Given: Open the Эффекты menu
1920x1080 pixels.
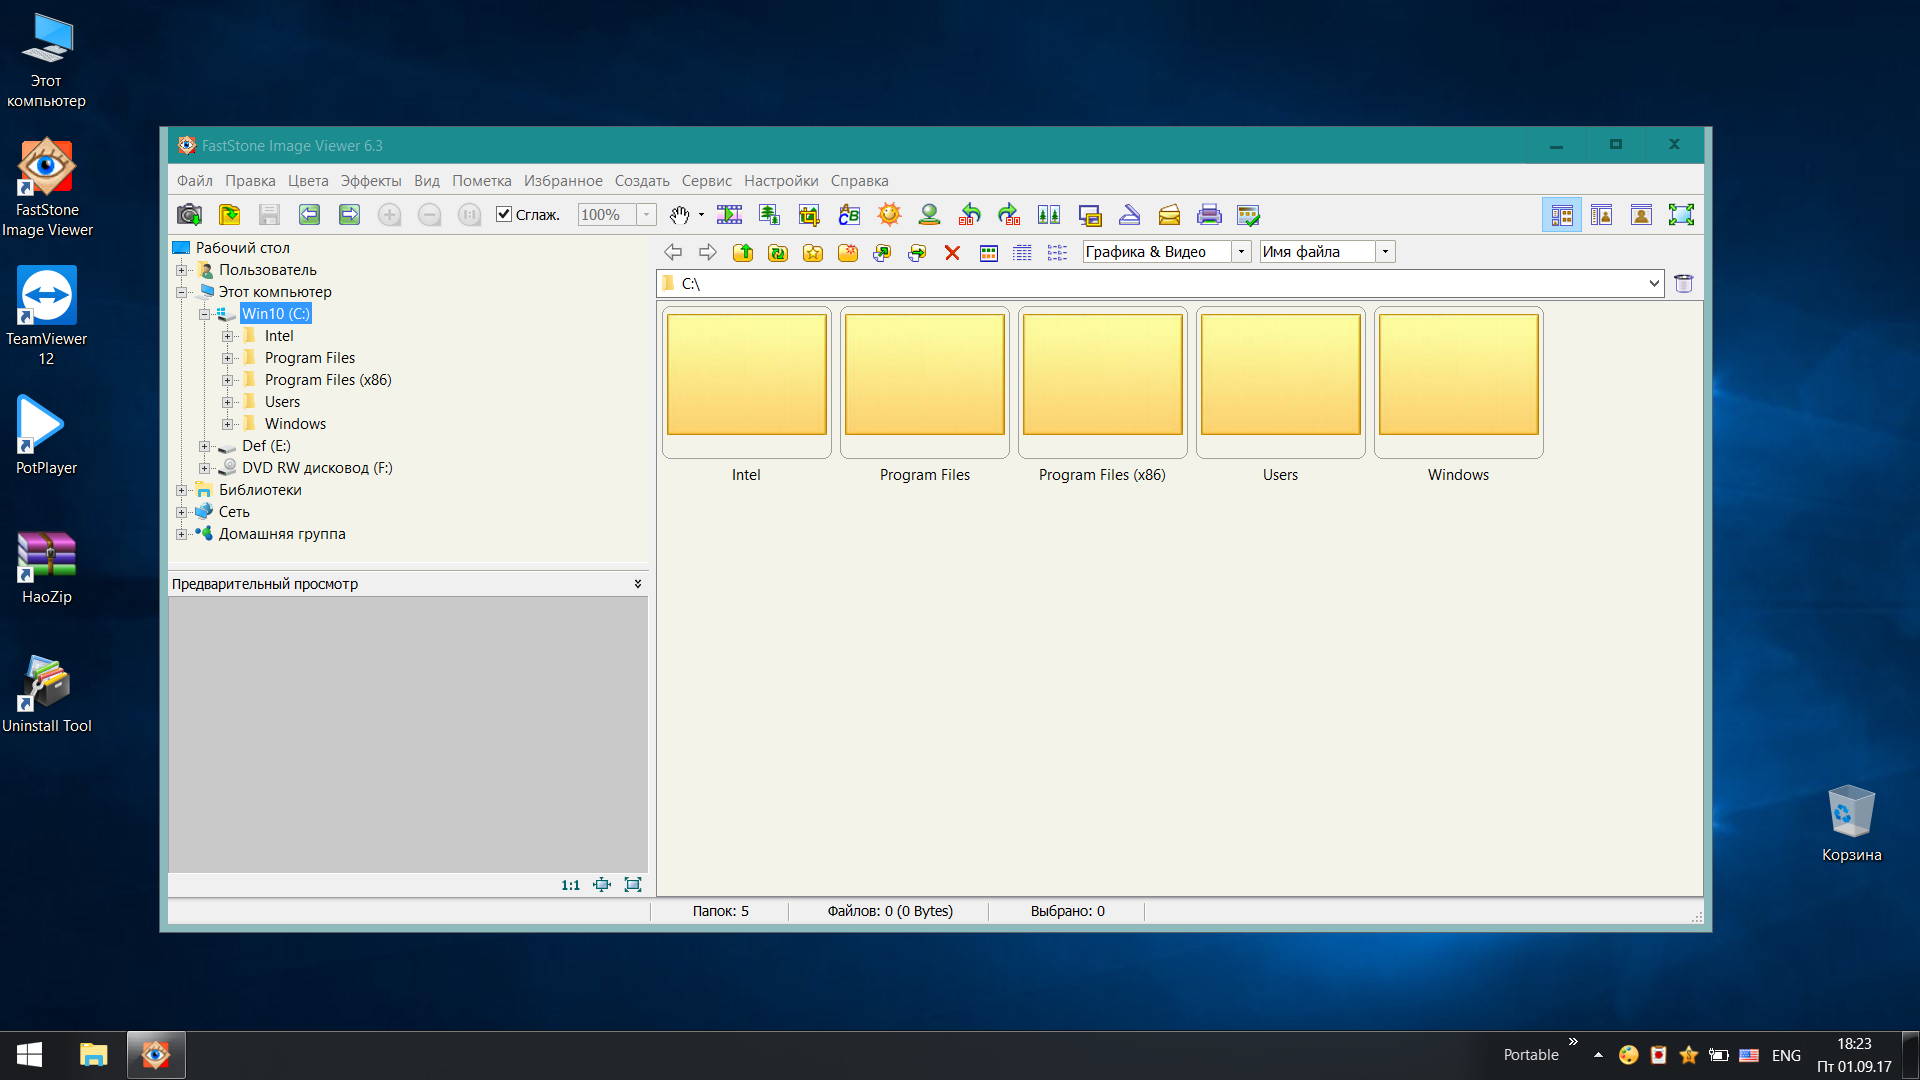Looking at the screenshot, I should tap(370, 181).
